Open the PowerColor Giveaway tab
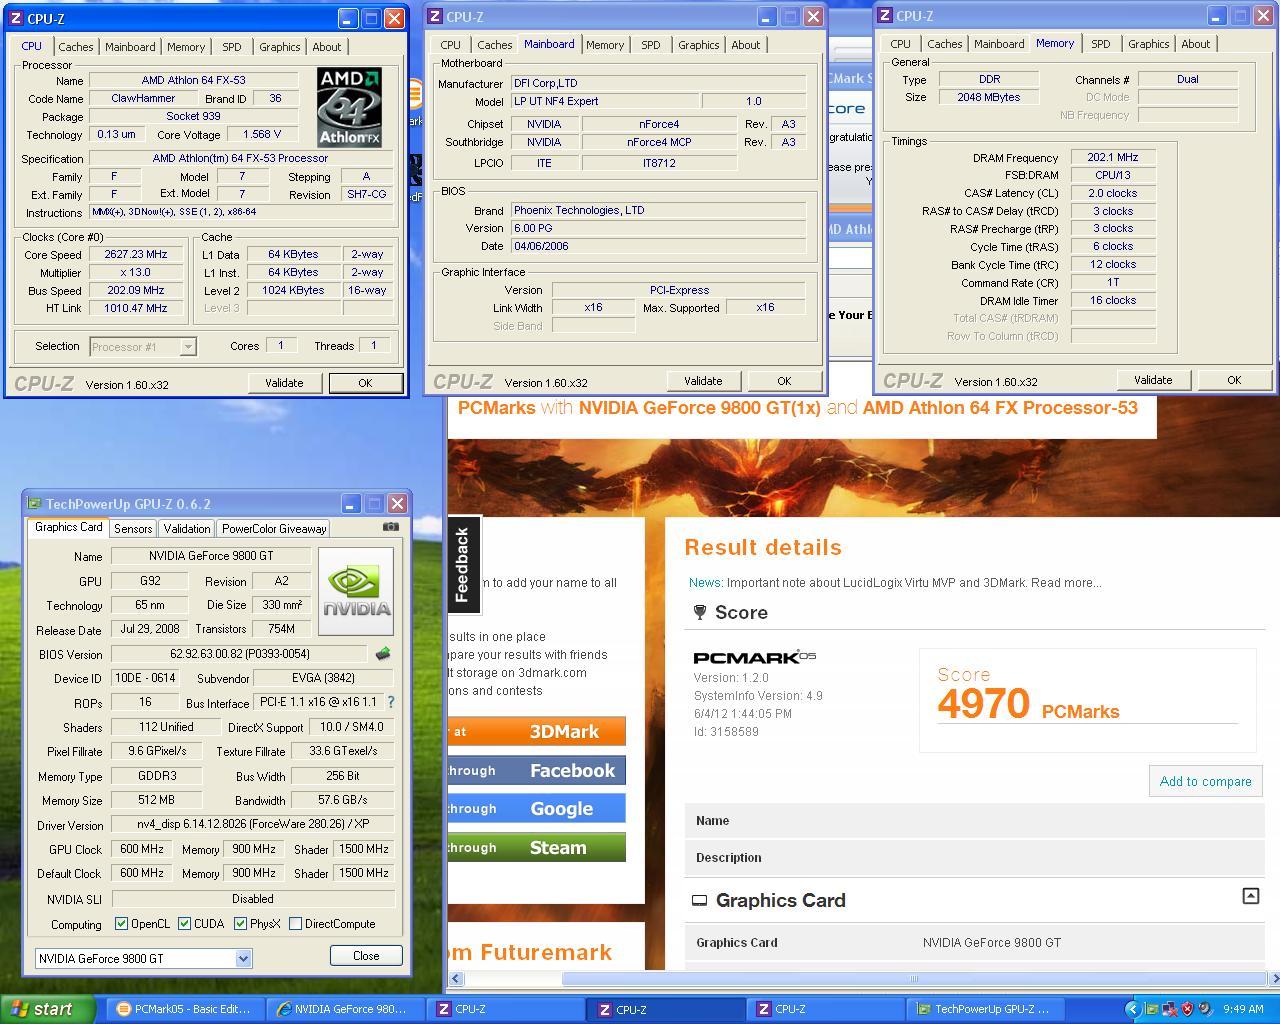This screenshot has height=1024, width=1280. click(x=274, y=529)
